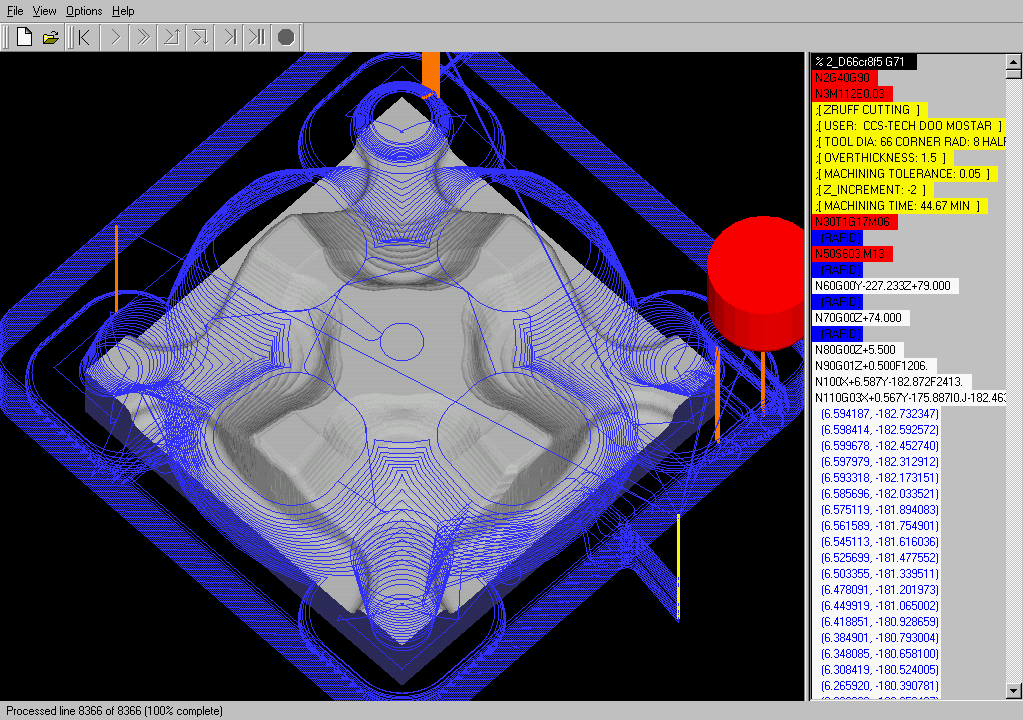Click the run-to-double-bar toolbar icon
The image size is (1023, 720).
(257, 38)
